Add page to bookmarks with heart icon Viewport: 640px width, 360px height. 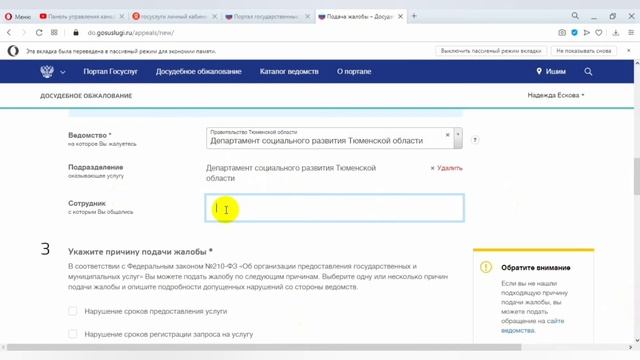point(599,33)
